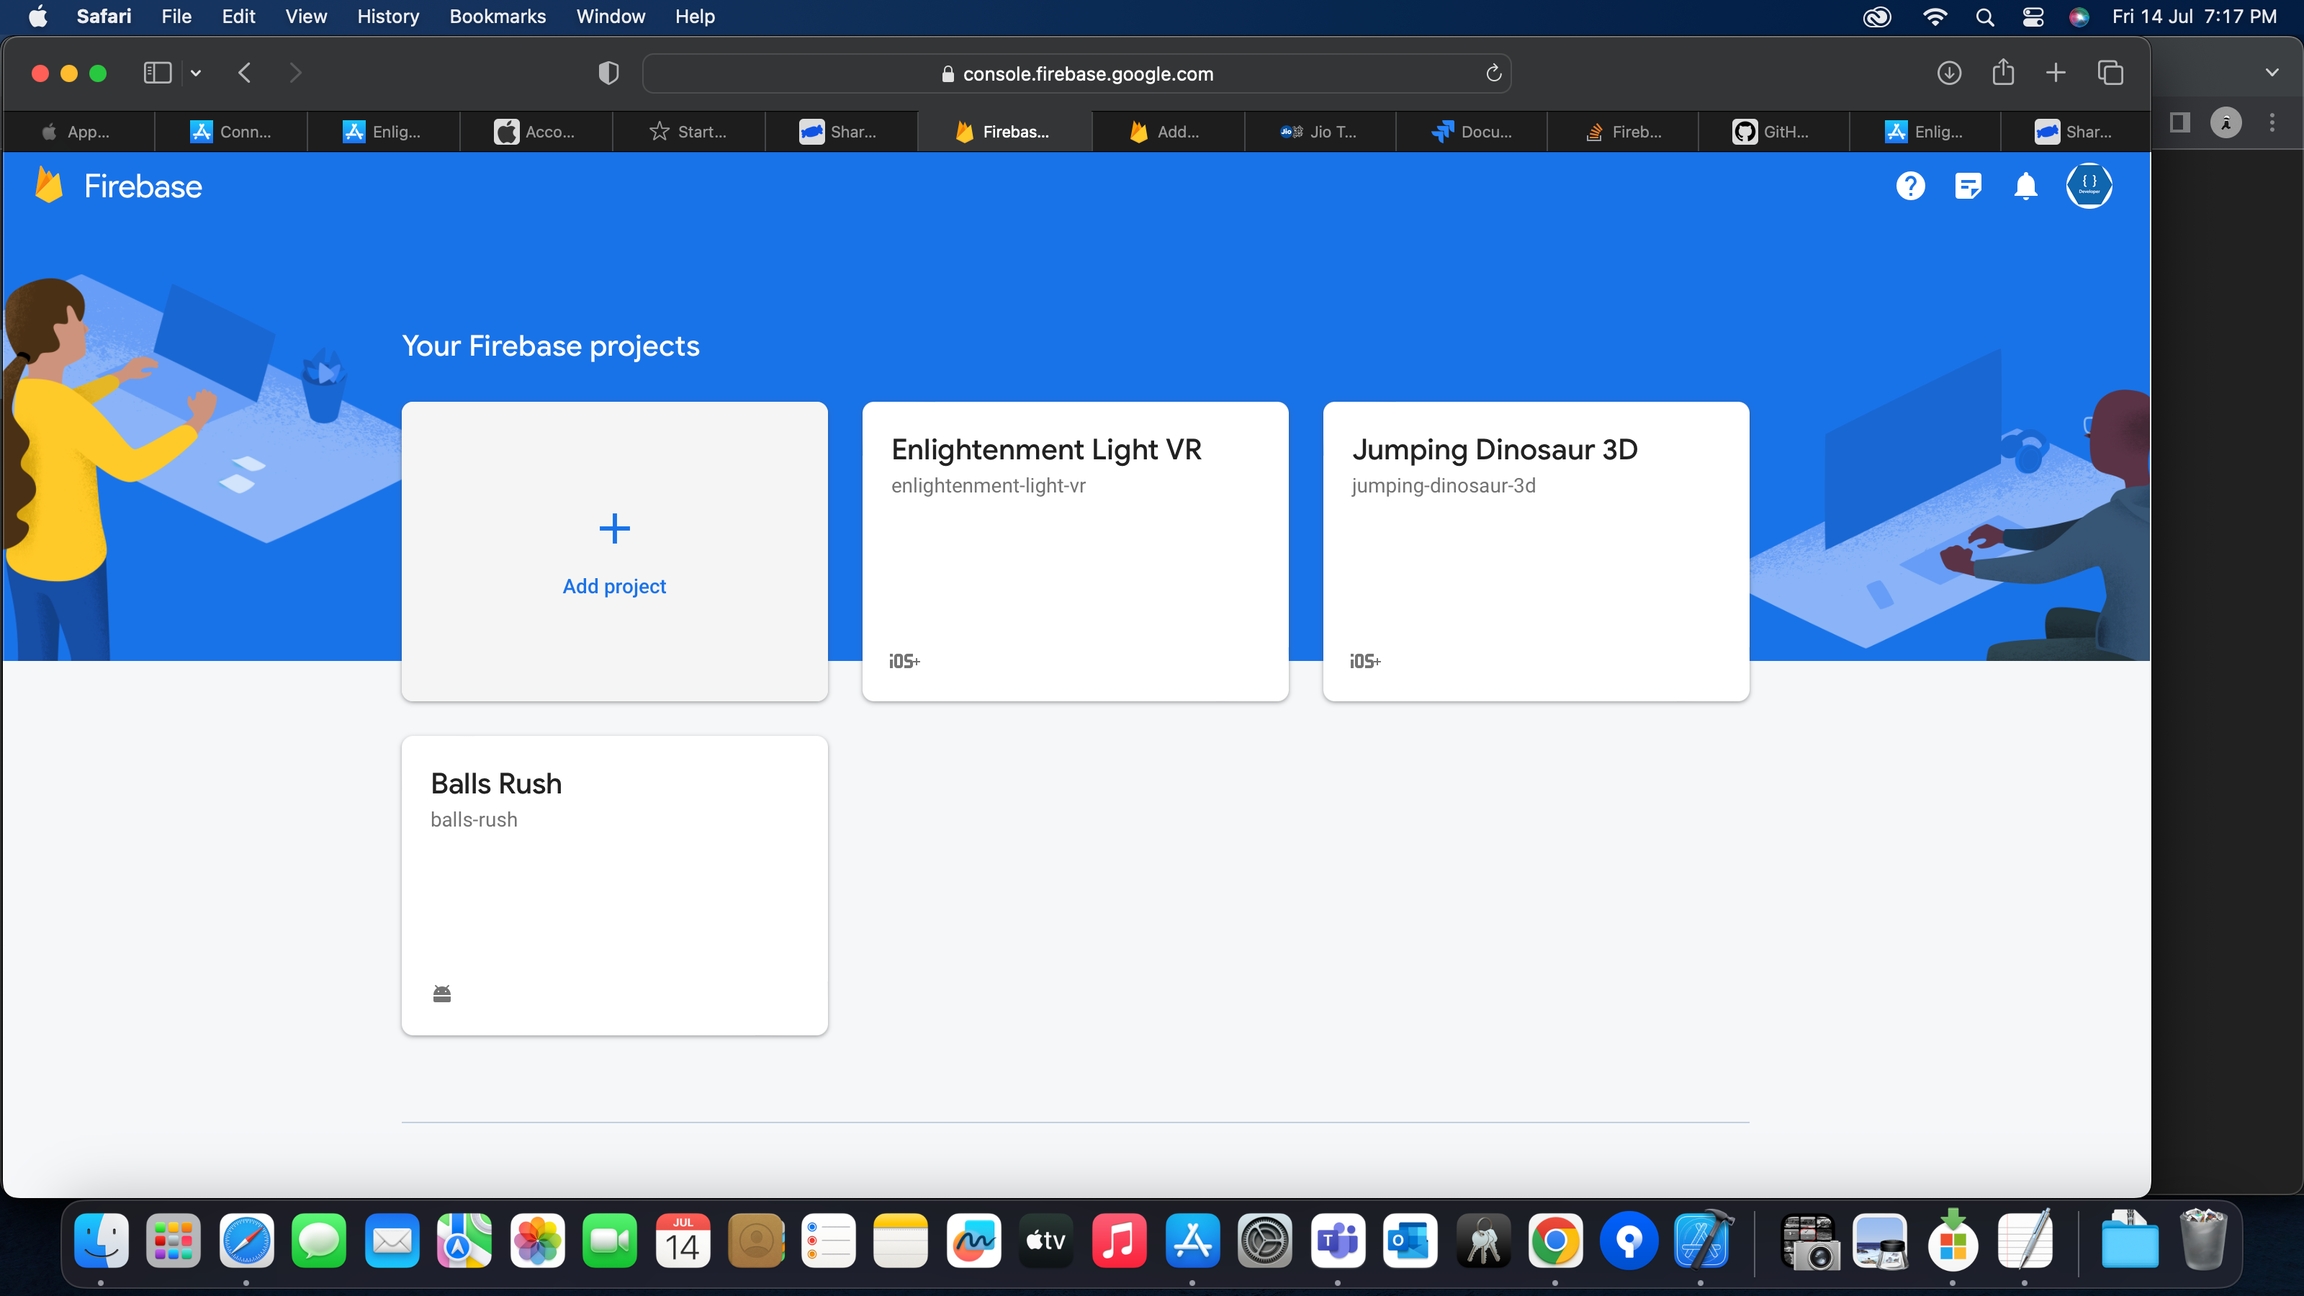Open Enlightenment Light VR project
This screenshot has height=1296, width=2304.
coord(1075,551)
